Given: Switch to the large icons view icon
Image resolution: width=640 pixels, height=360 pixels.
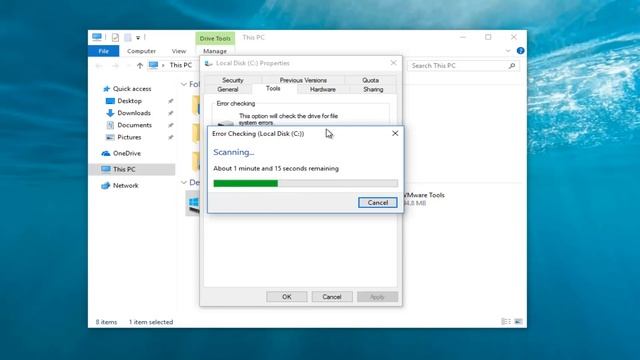Looking at the screenshot, I should (518, 322).
